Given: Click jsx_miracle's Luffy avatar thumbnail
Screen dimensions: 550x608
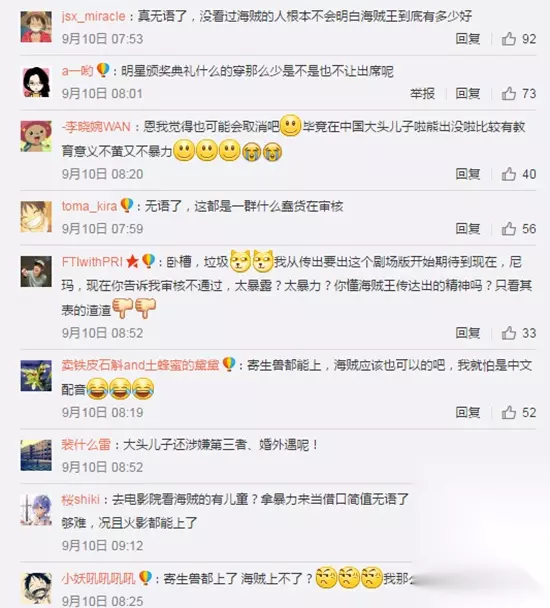Looking at the screenshot, I should click(36, 26).
